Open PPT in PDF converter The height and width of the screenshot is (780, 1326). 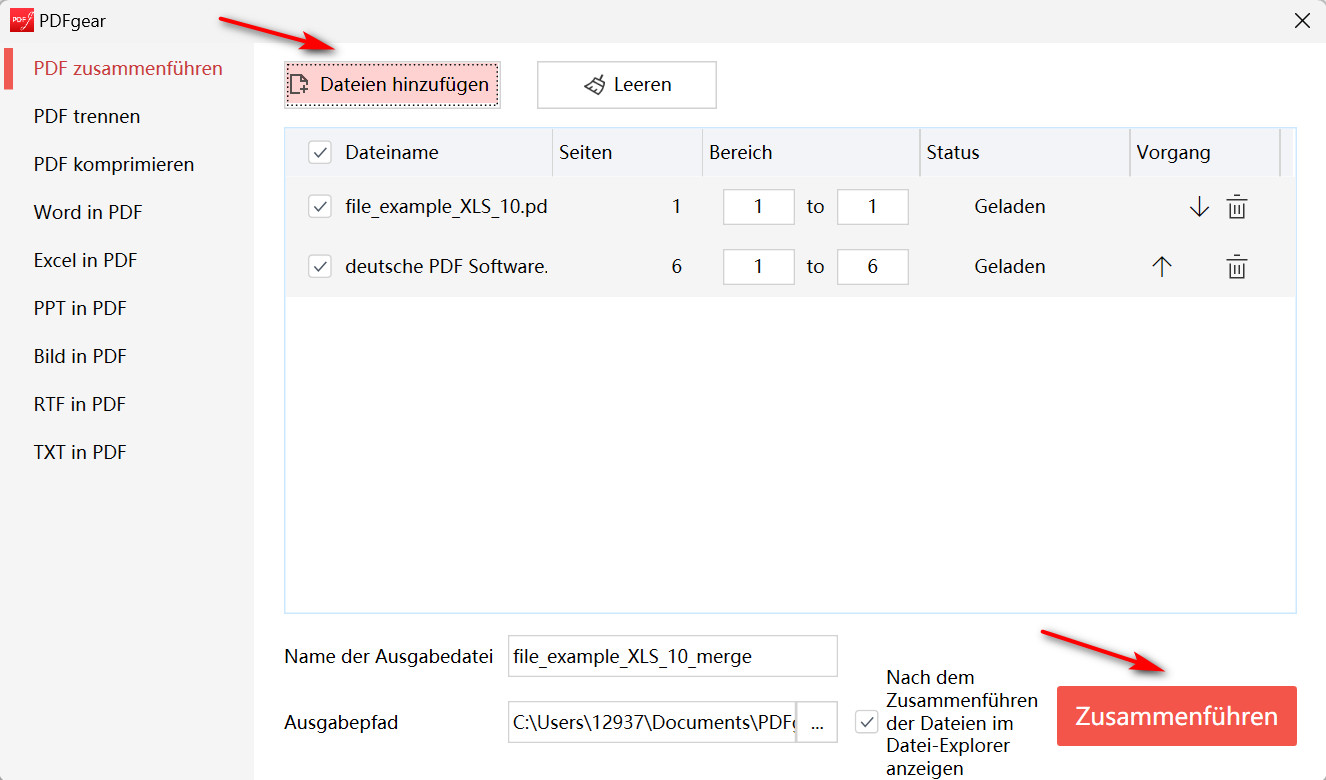click(x=80, y=309)
